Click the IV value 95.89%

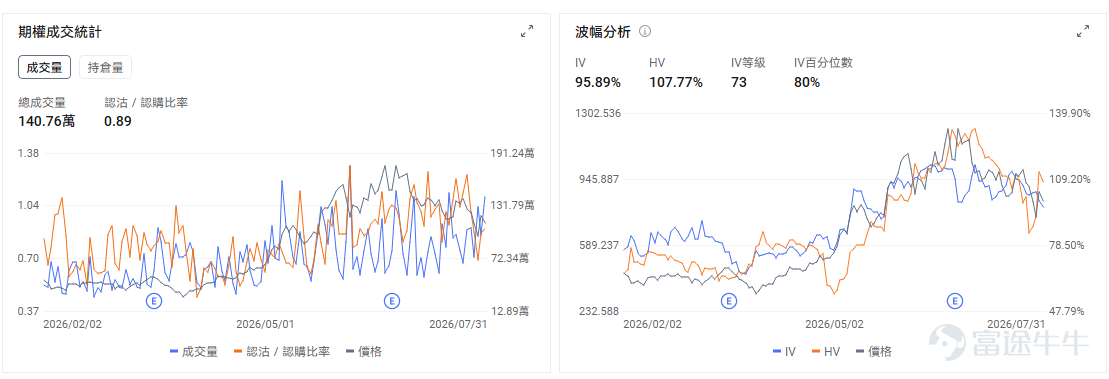click(x=598, y=82)
